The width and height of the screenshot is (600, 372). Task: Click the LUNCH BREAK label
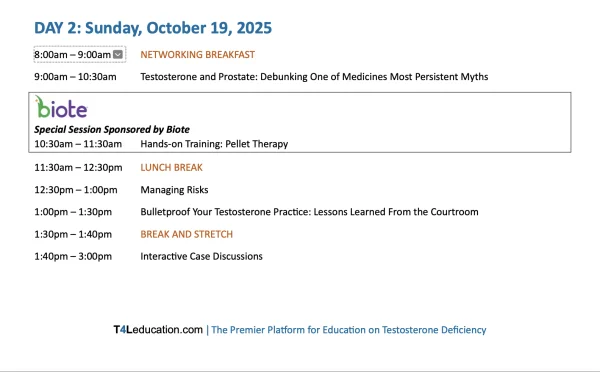171,168
